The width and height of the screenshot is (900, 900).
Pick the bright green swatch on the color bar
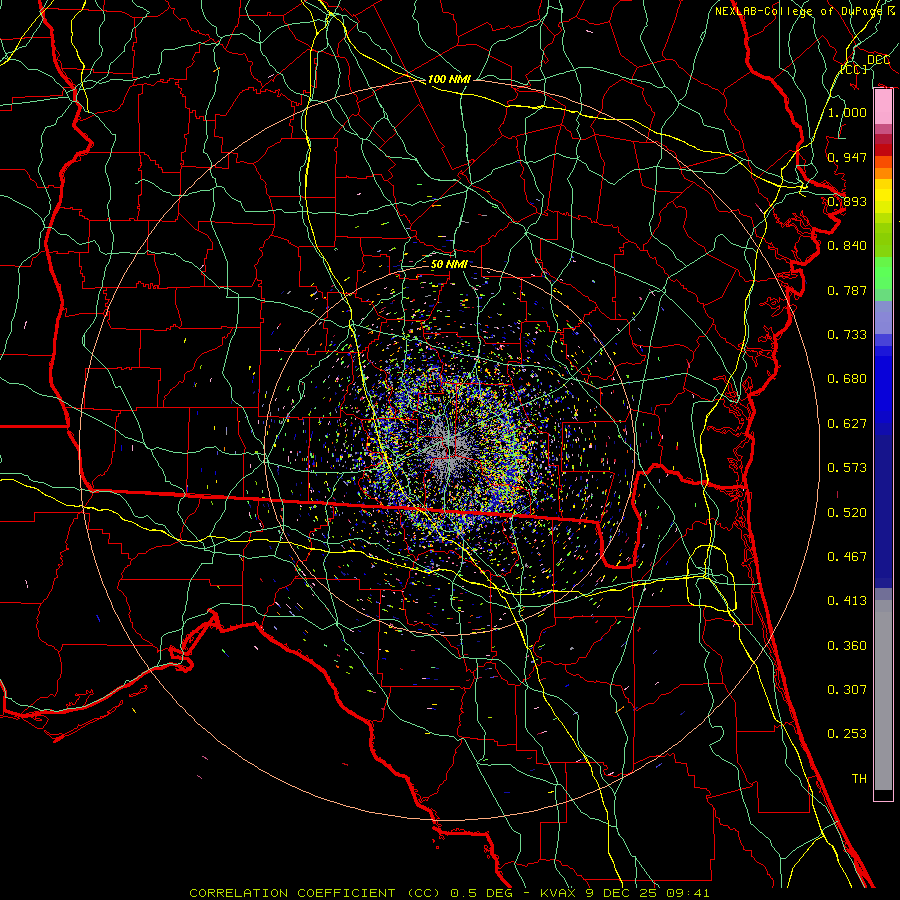coord(883,273)
